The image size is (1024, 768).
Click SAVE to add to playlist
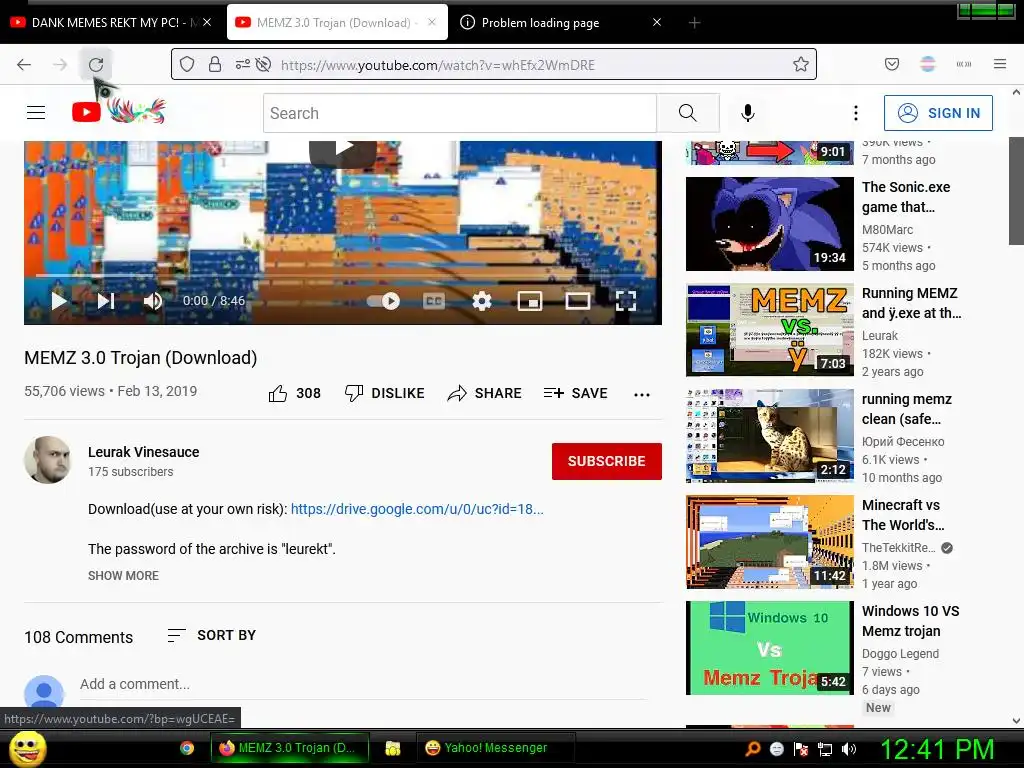575,393
